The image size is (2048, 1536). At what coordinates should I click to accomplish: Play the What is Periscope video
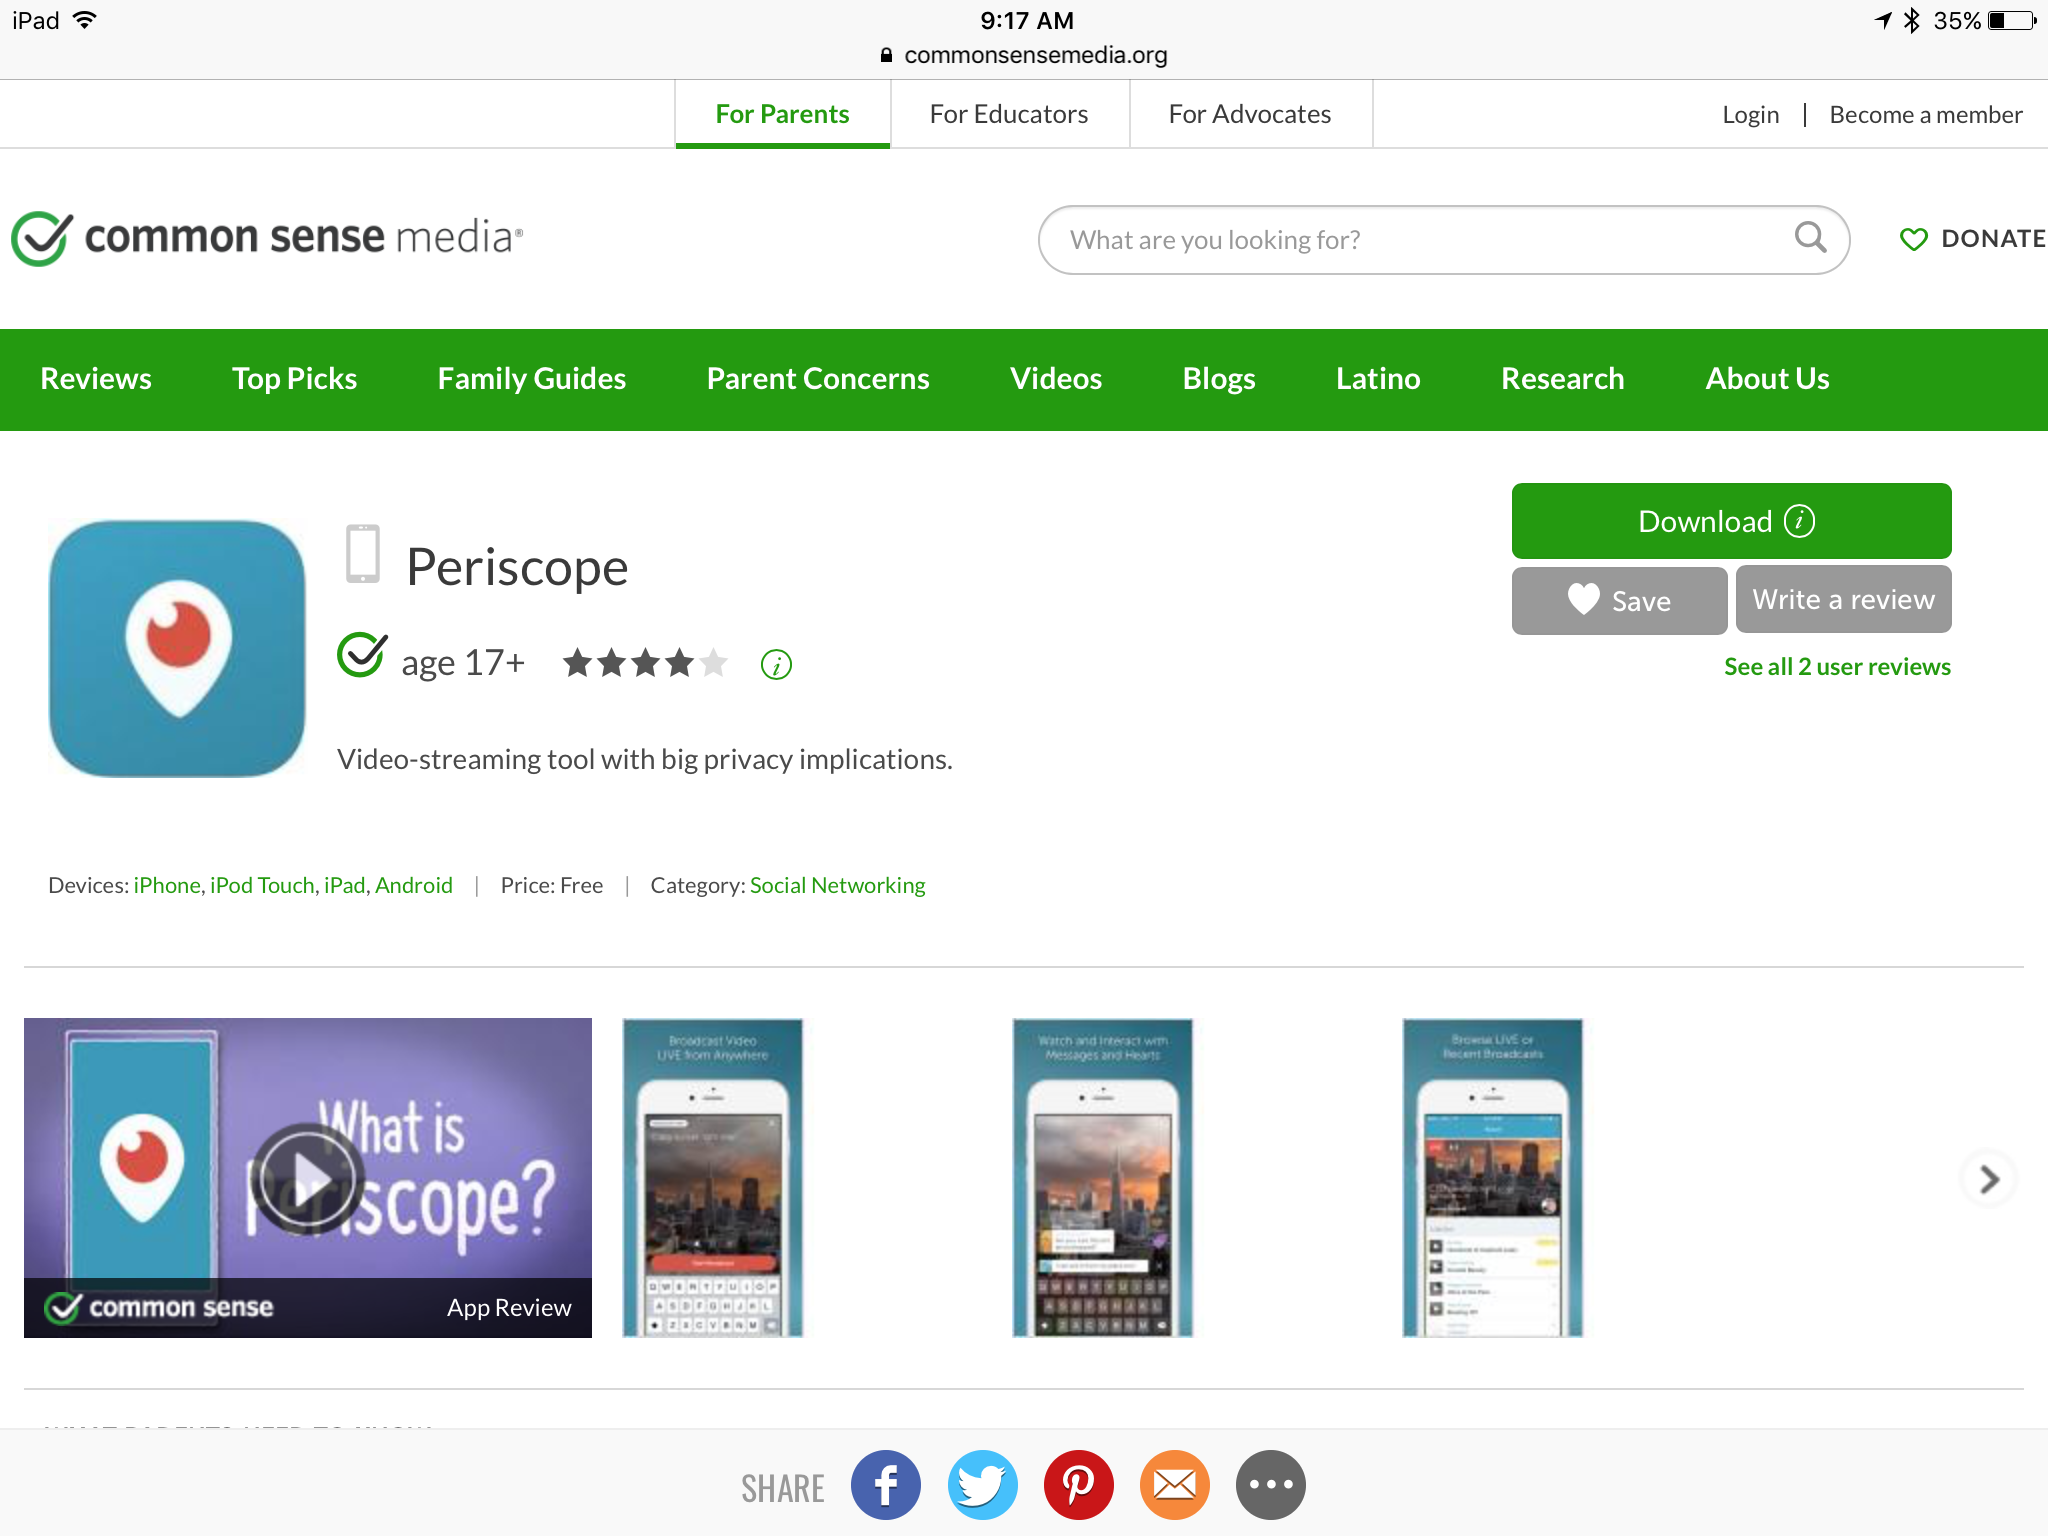[306, 1178]
